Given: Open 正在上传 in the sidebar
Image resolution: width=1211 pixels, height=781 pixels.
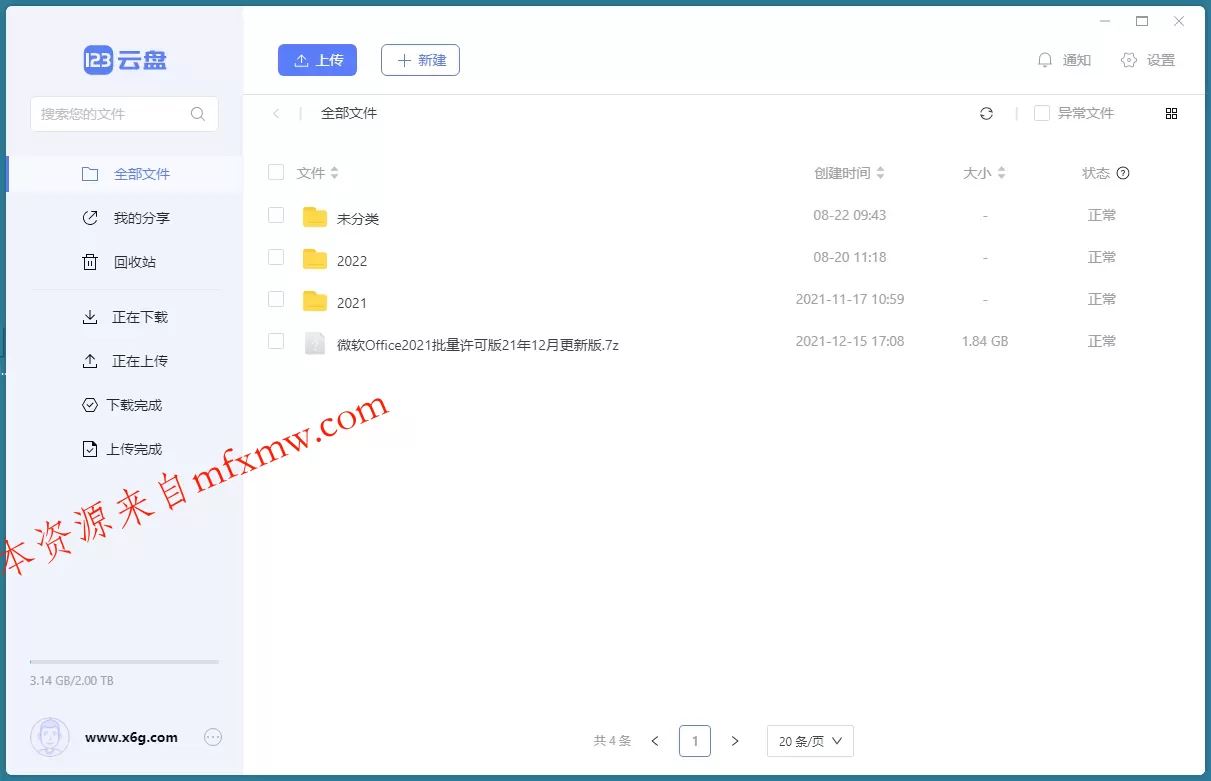Looking at the screenshot, I should pyautogui.click(x=125, y=361).
